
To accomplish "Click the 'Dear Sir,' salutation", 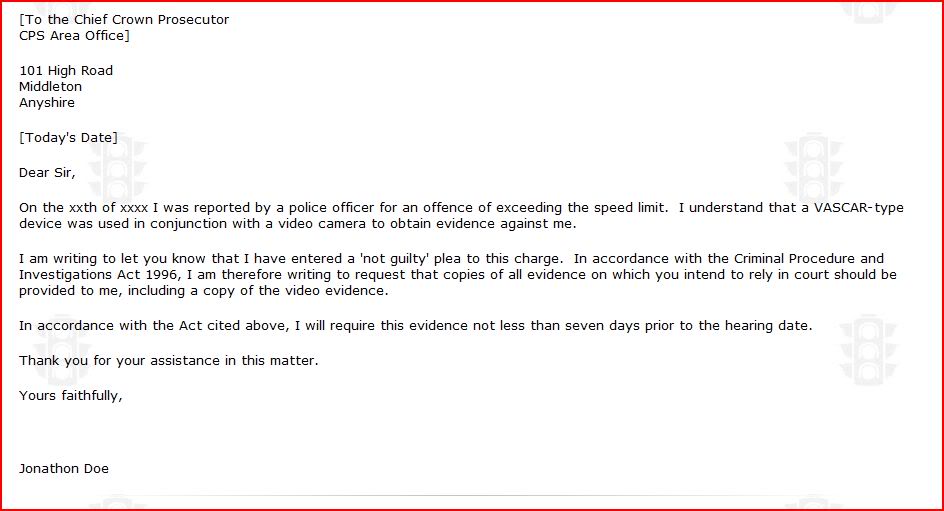I will pyautogui.click(x=47, y=173).
